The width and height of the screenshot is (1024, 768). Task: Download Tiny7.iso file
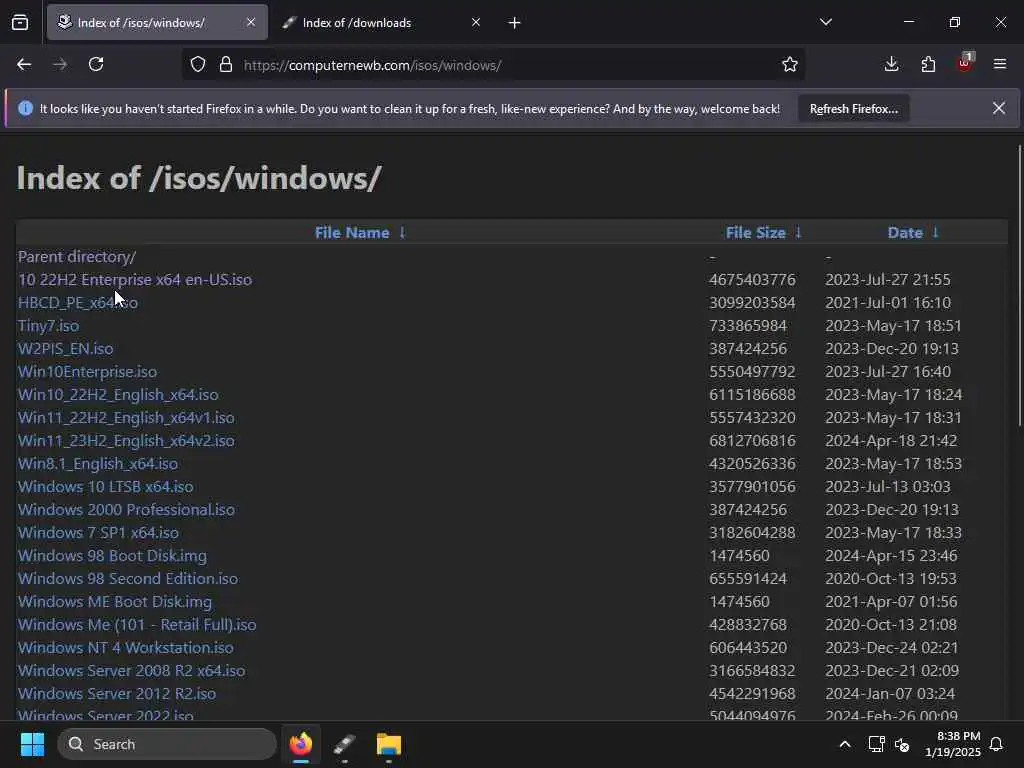tap(48, 325)
